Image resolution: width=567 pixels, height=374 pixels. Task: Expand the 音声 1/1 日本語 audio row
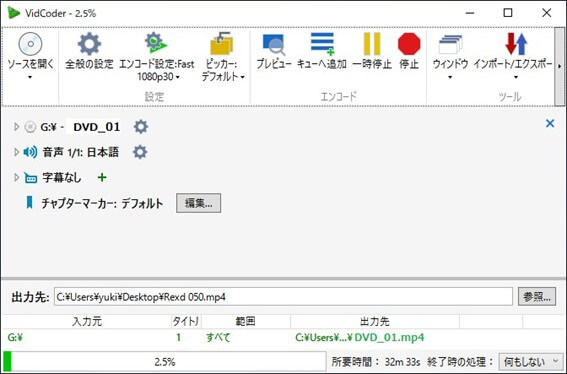pos(16,152)
